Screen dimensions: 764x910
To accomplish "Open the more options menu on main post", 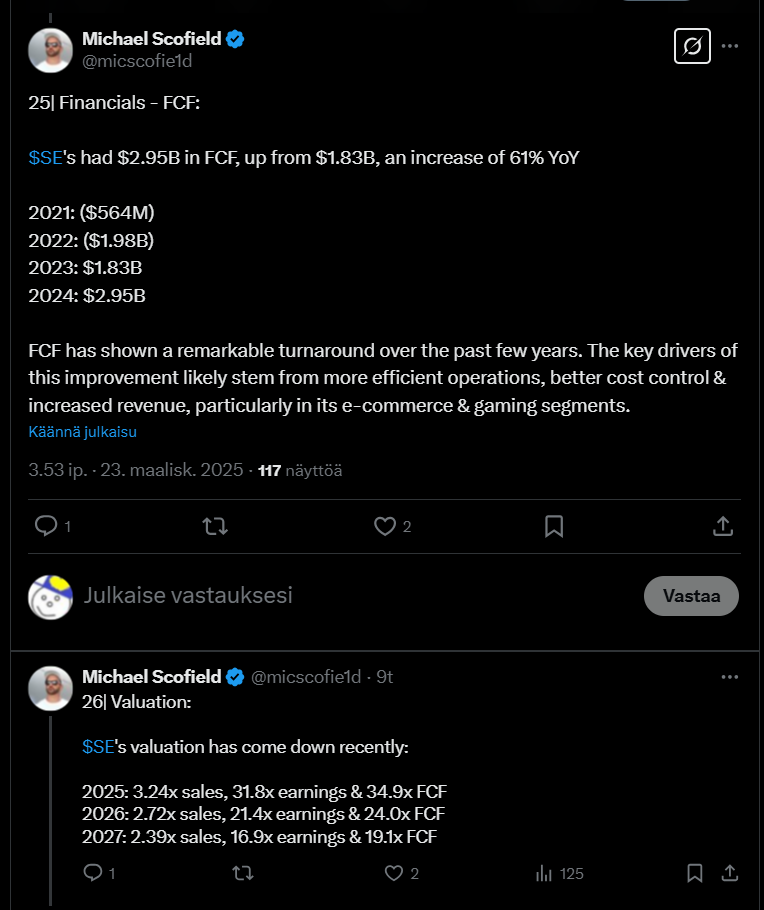I will tap(731, 46).
